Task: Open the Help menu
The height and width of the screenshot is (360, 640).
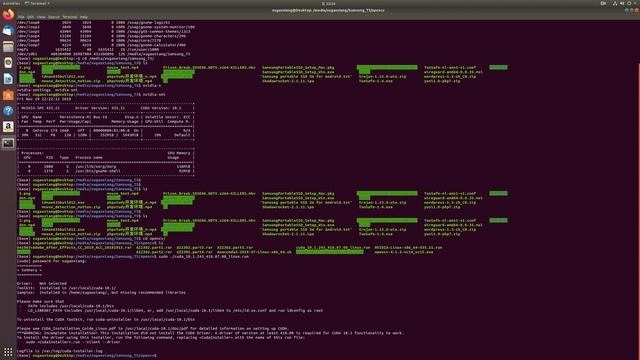Action: (84, 17)
